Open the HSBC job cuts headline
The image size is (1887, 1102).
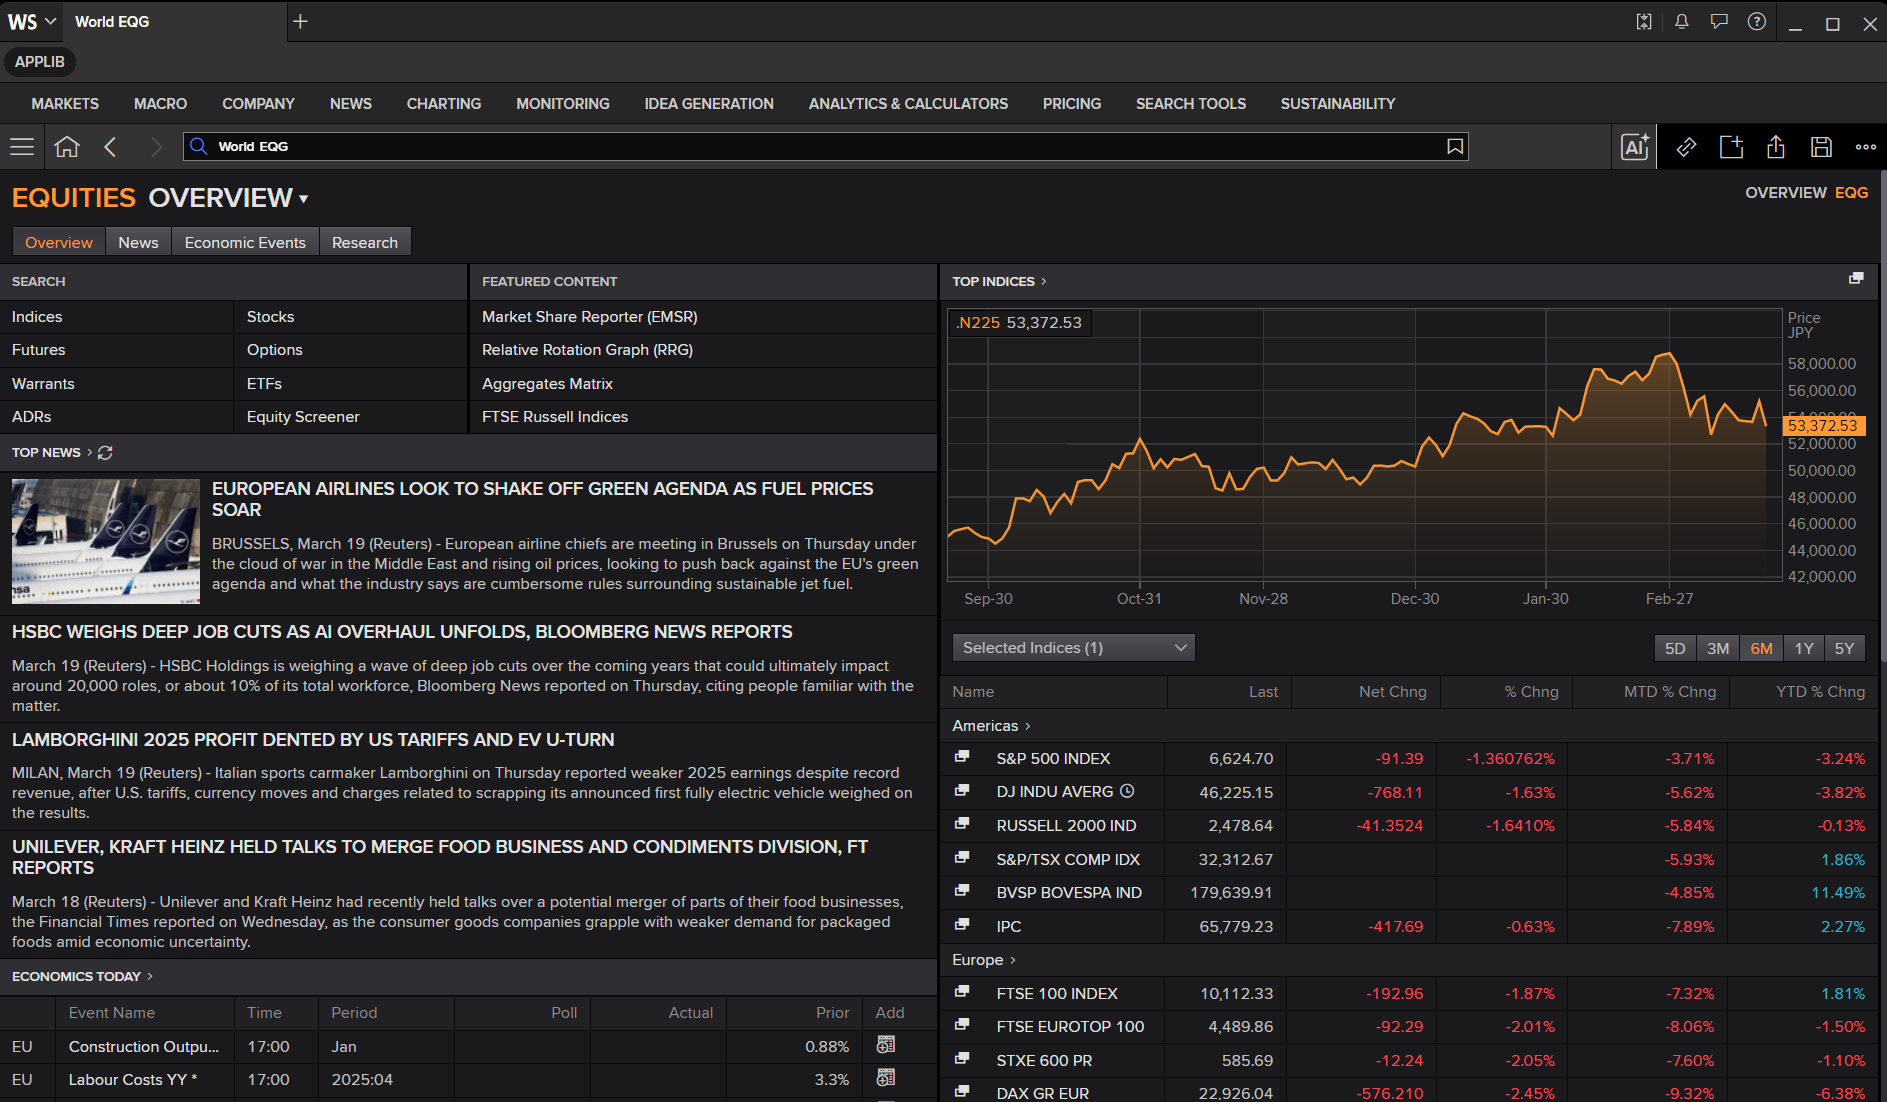coord(402,632)
